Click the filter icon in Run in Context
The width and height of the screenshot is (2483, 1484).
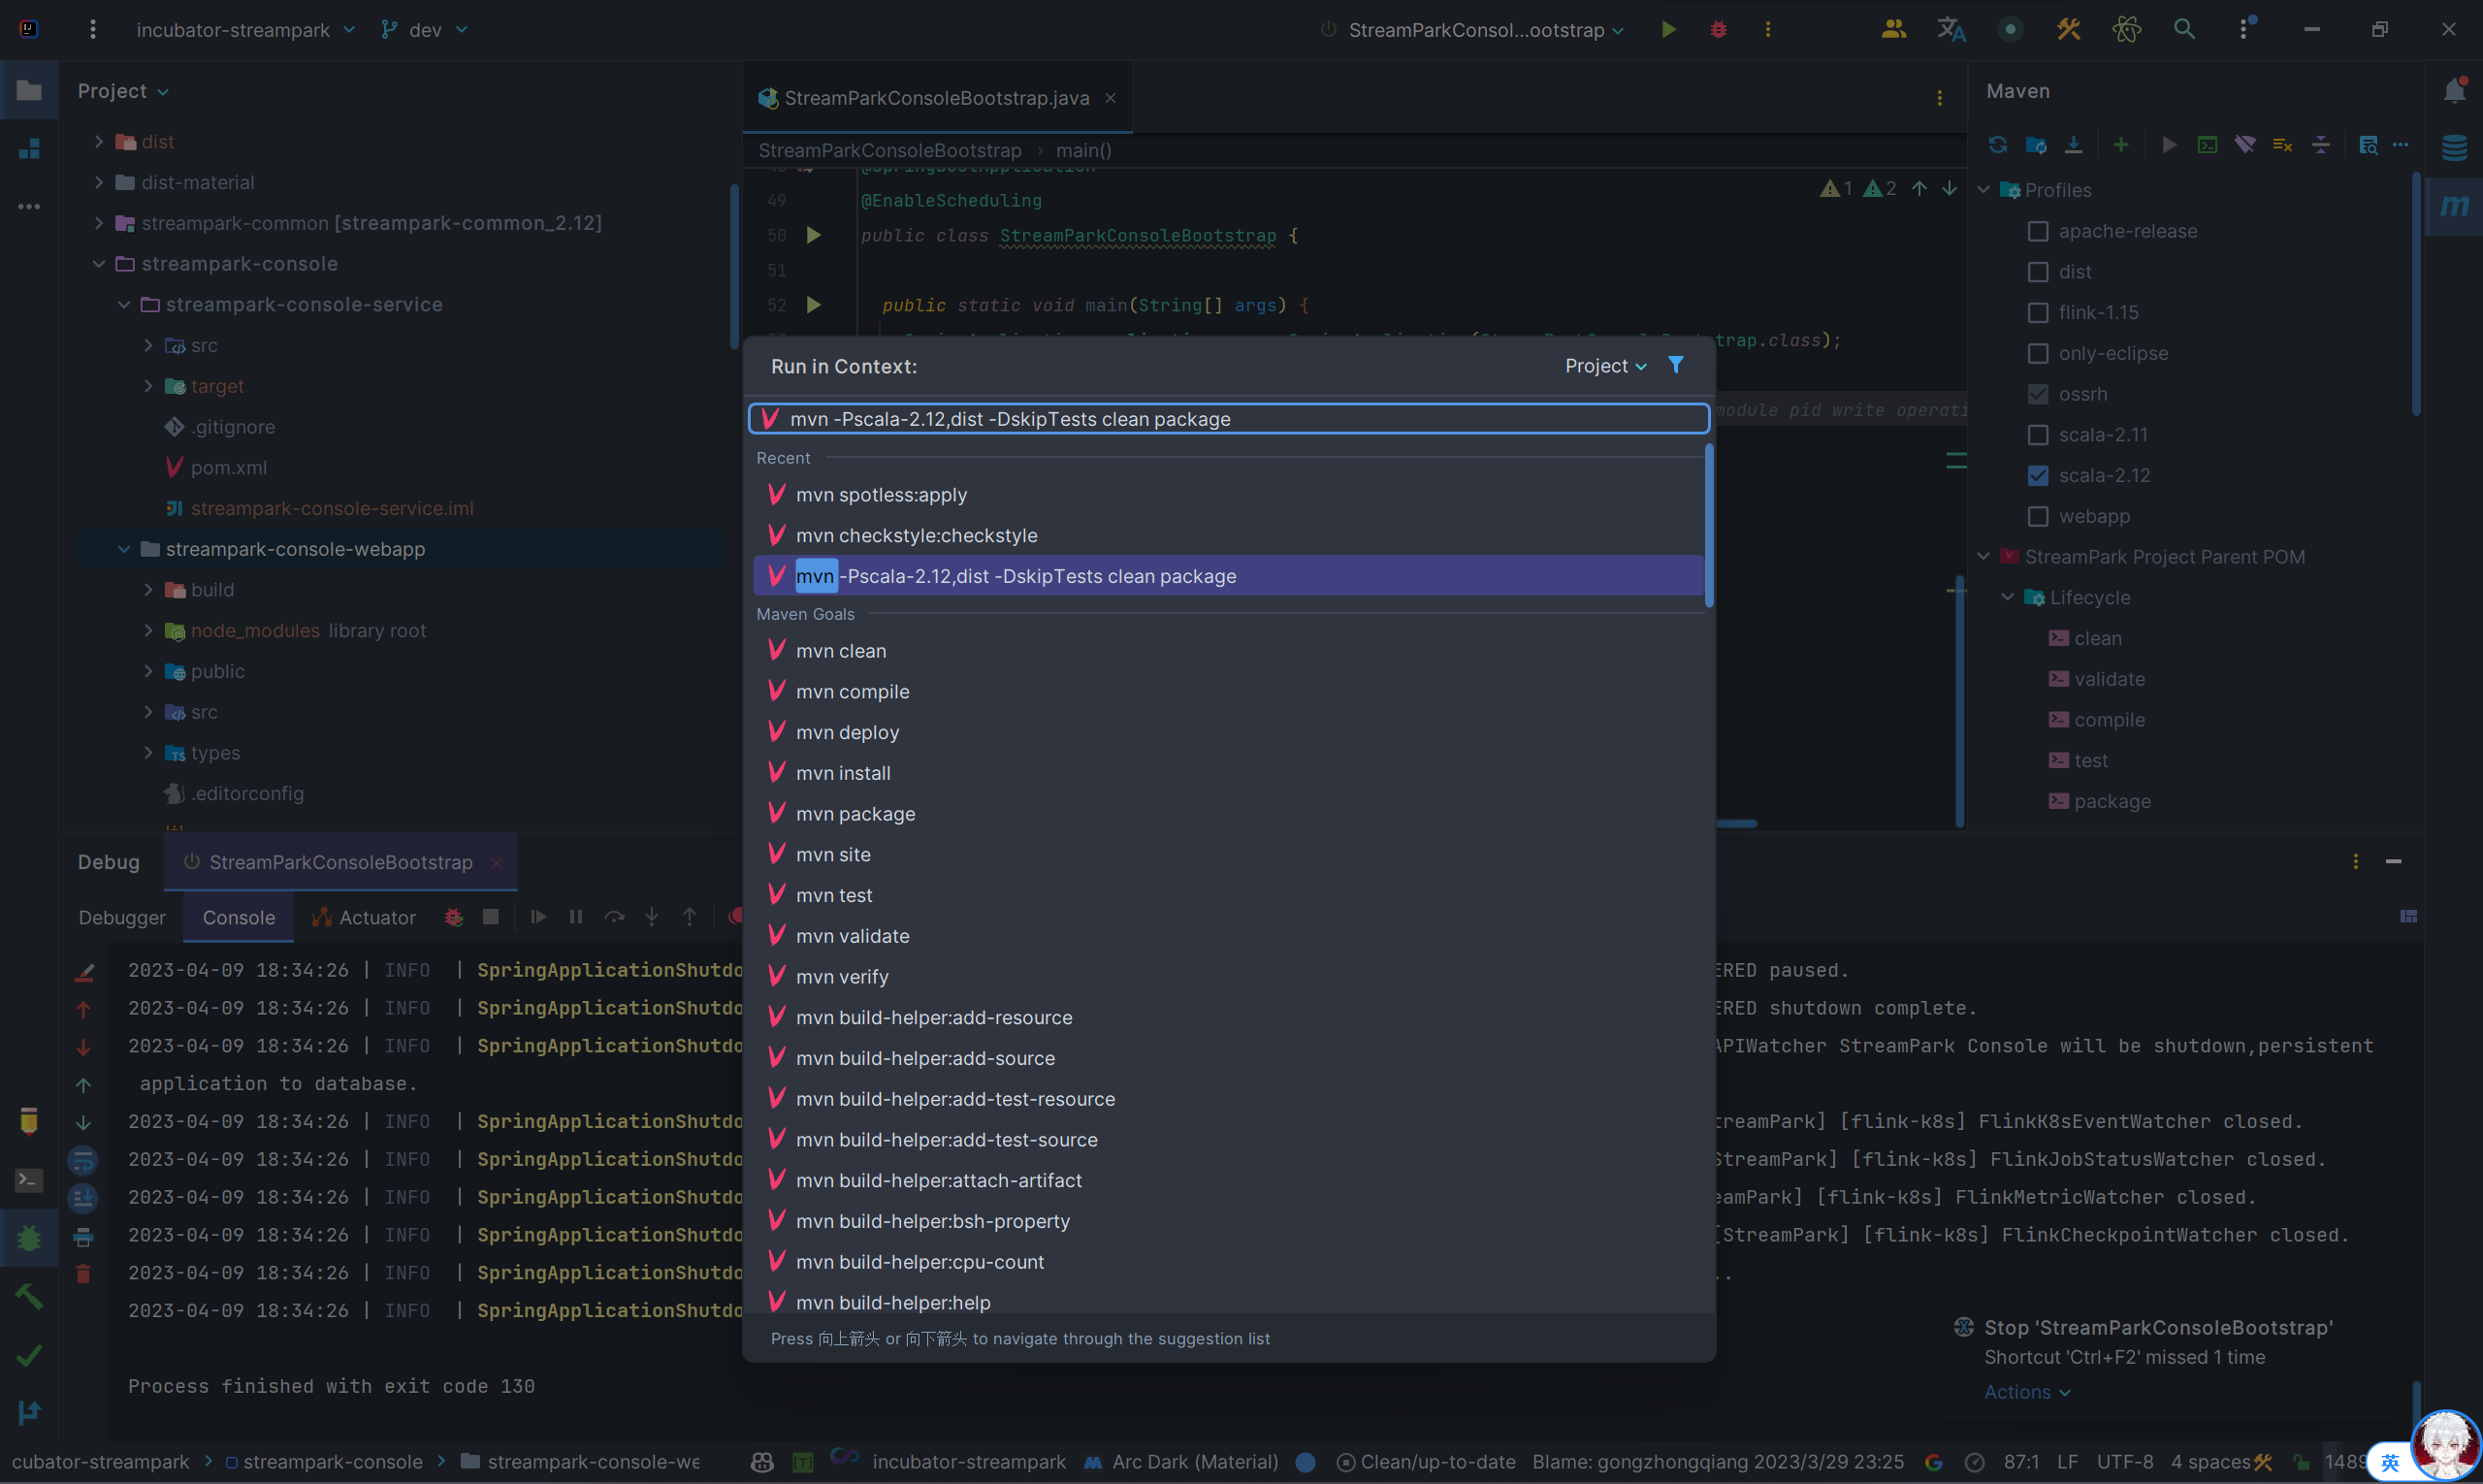(1676, 365)
